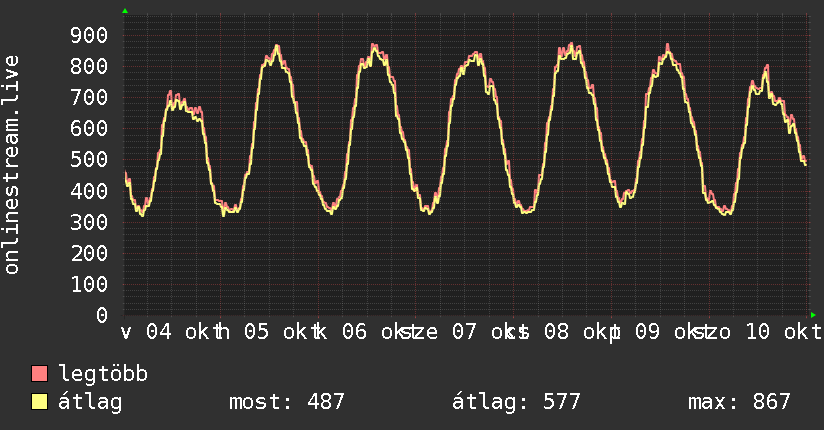Viewport: 824px width, 430px height.
Task: Click the 100 y-axis label
Action: point(89,284)
